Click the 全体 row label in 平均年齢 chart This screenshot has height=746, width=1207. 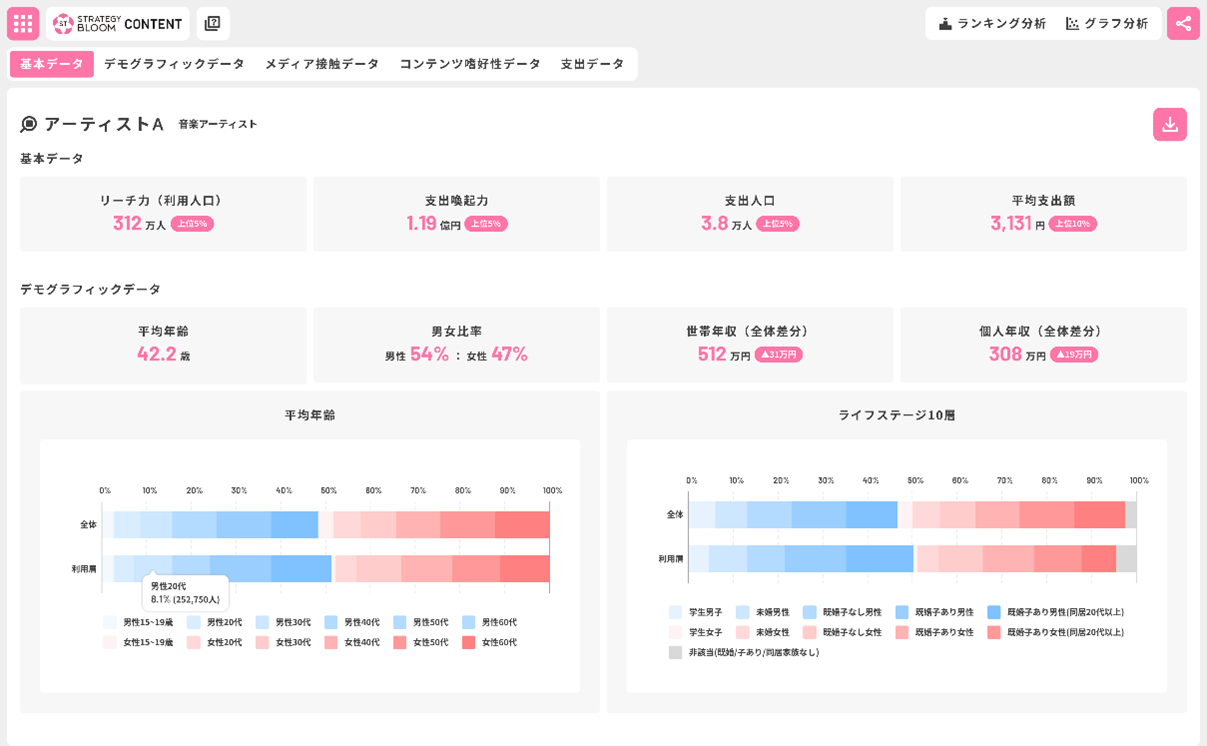[89, 524]
